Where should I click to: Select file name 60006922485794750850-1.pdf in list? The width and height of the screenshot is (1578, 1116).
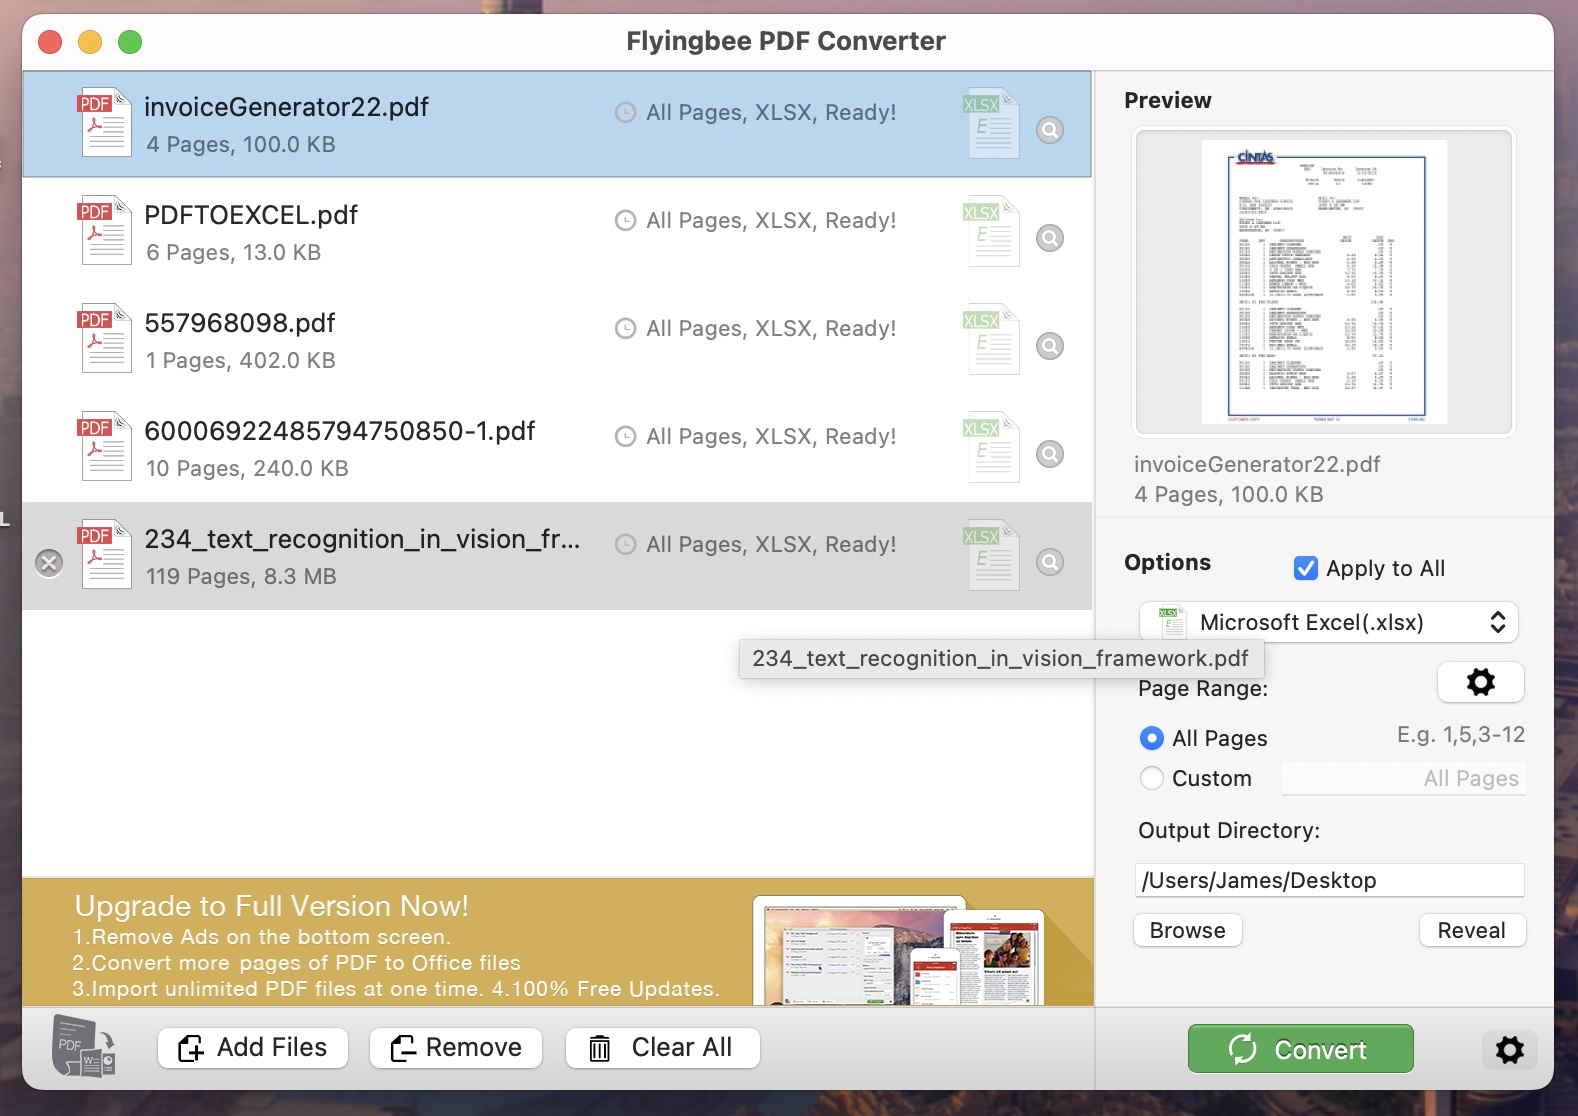[x=340, y=431]
